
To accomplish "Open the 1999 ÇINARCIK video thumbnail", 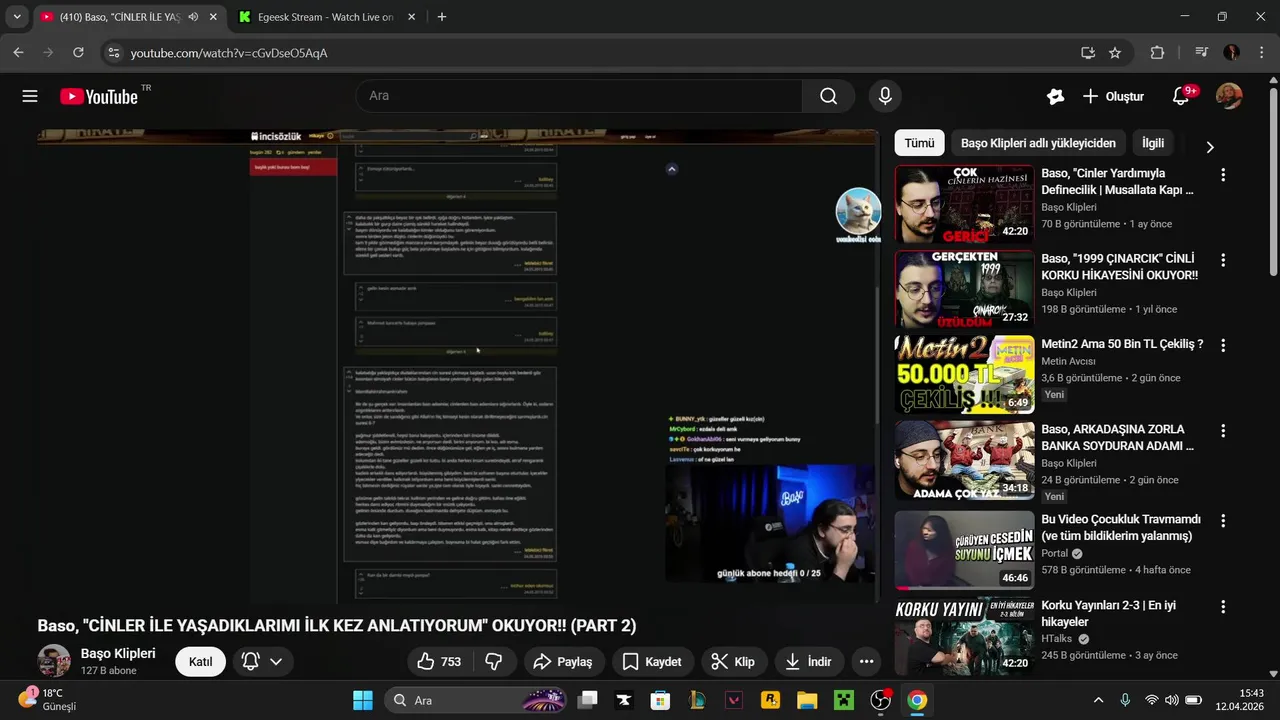I will pos(964,289).
